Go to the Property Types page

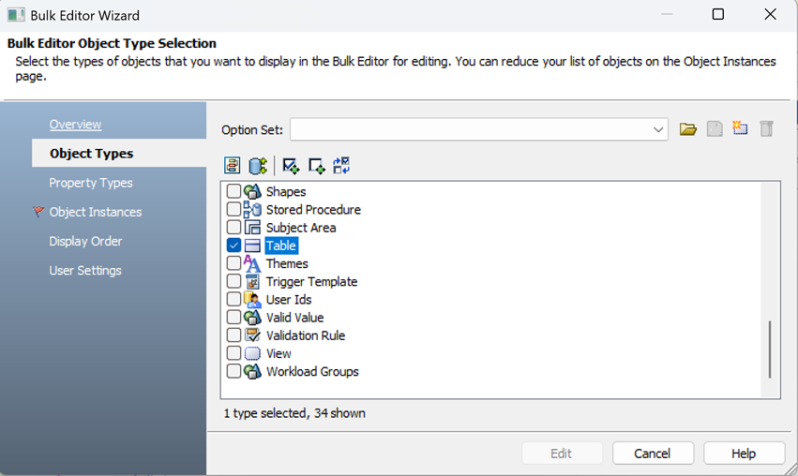pyautogui.click(x=90, y=183)
